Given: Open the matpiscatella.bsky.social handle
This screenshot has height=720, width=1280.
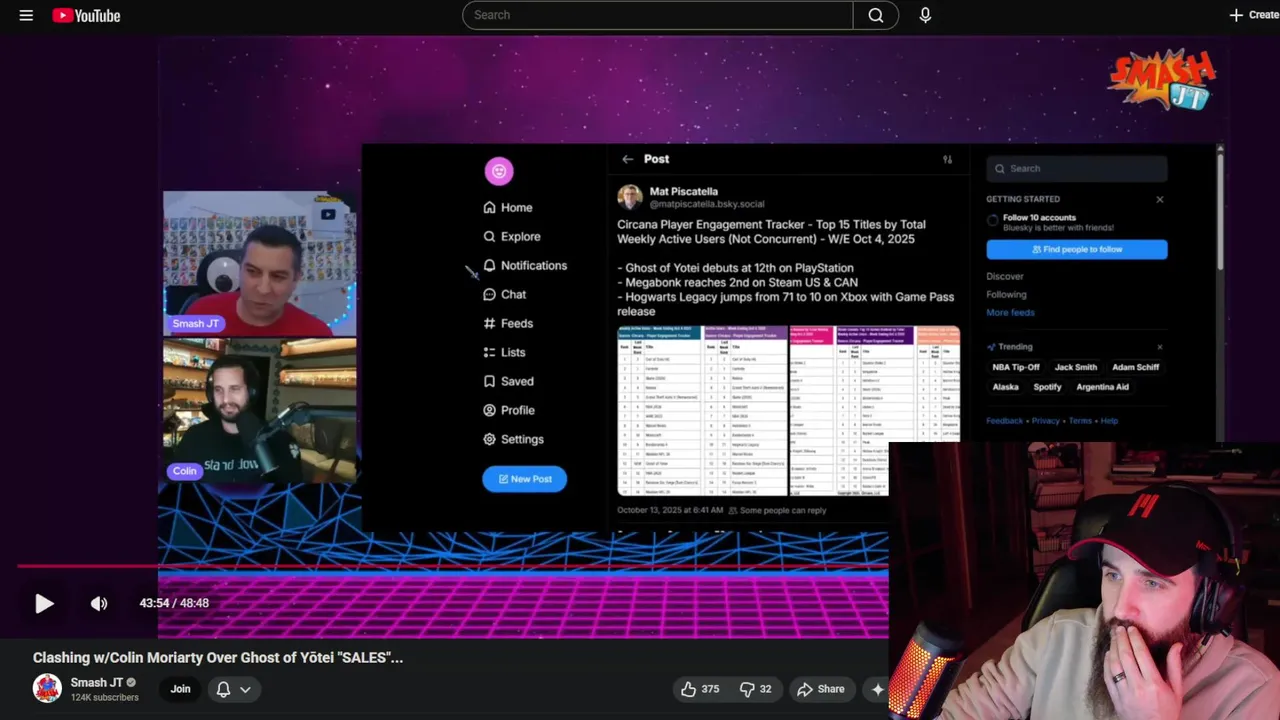Looking at the screenshot, I should pos(707,204).
